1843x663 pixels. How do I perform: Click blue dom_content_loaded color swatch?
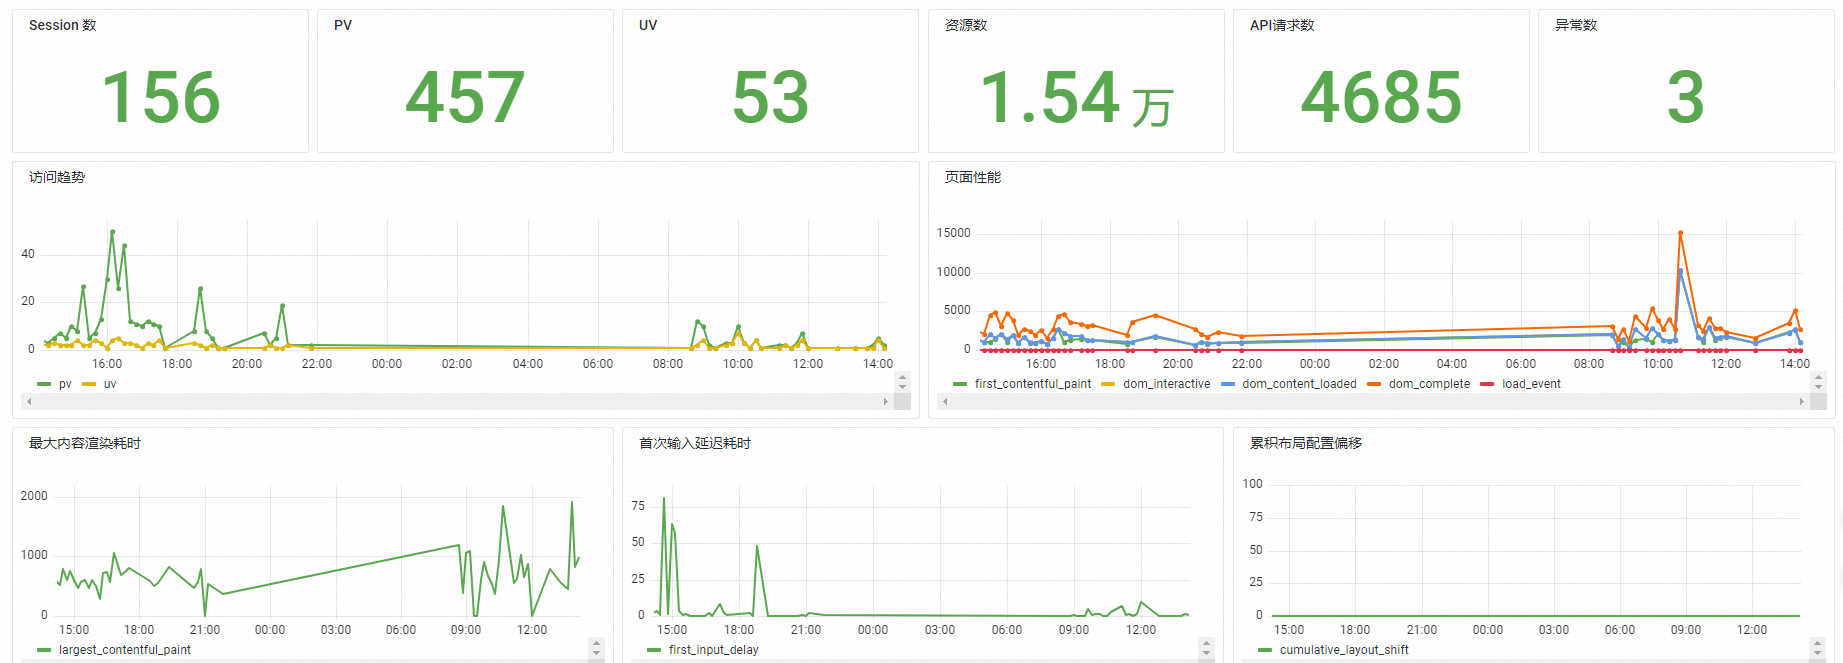point(1228,384)
